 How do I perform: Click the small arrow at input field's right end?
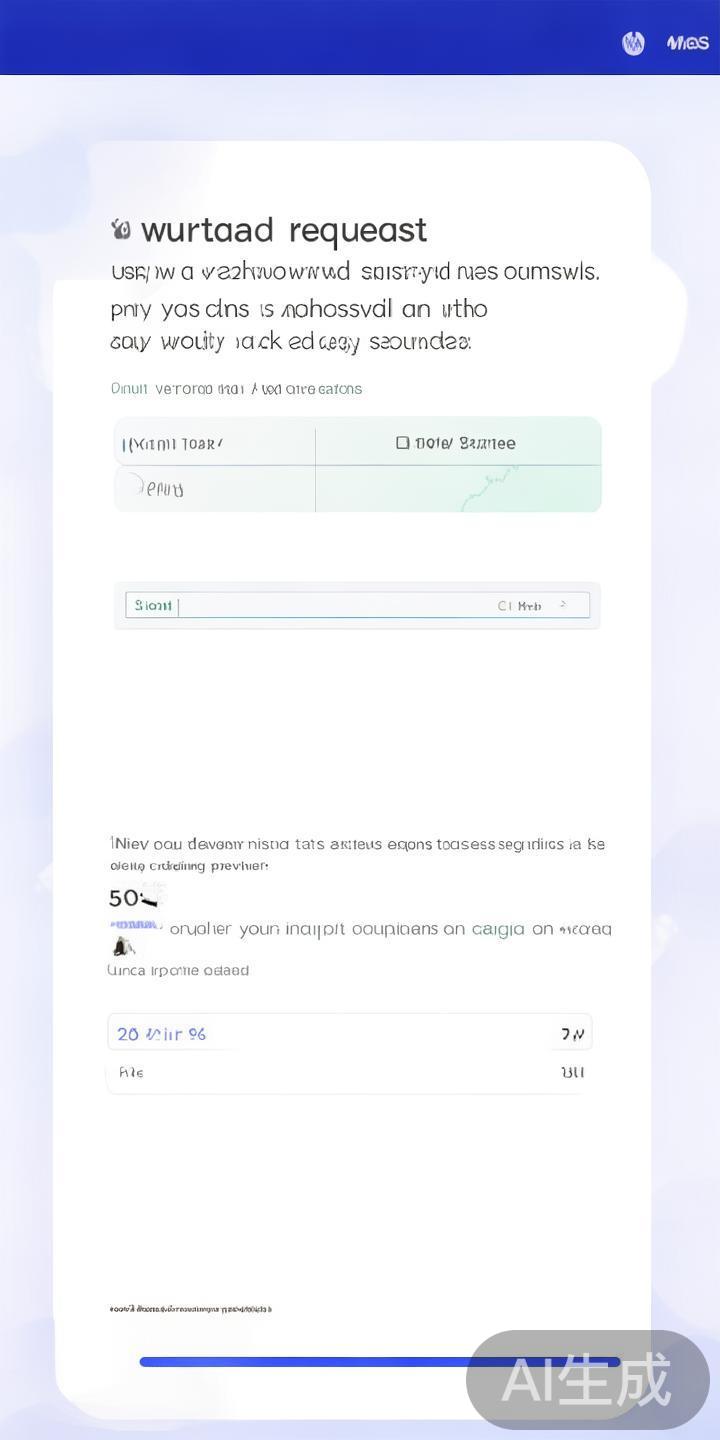(x=563, y=605)
